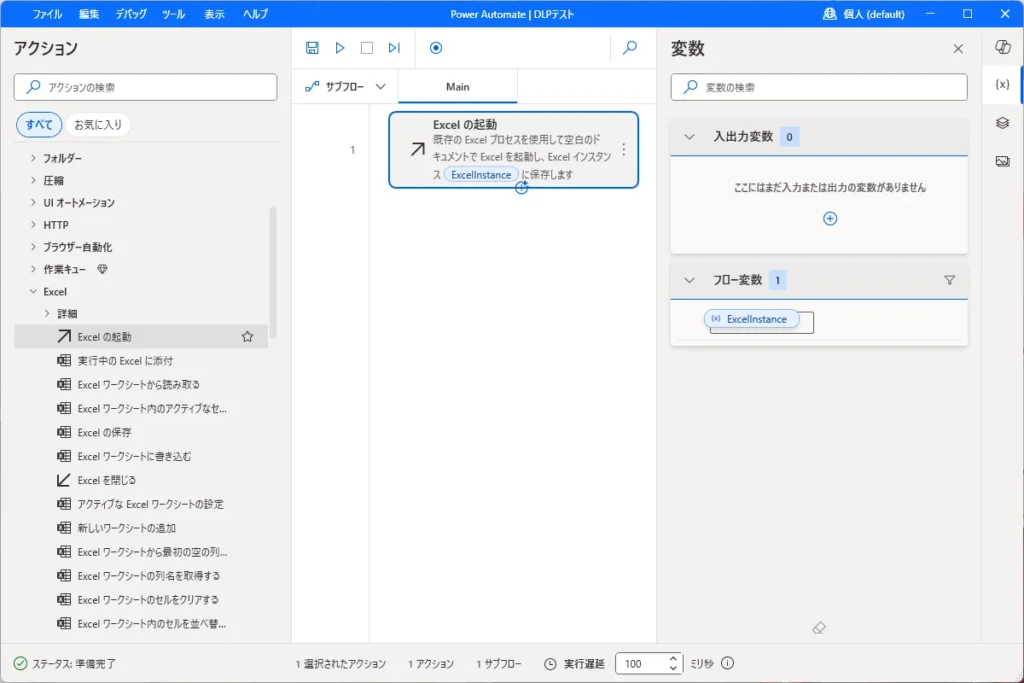Open the 表示 menu

tap(214, 14)
